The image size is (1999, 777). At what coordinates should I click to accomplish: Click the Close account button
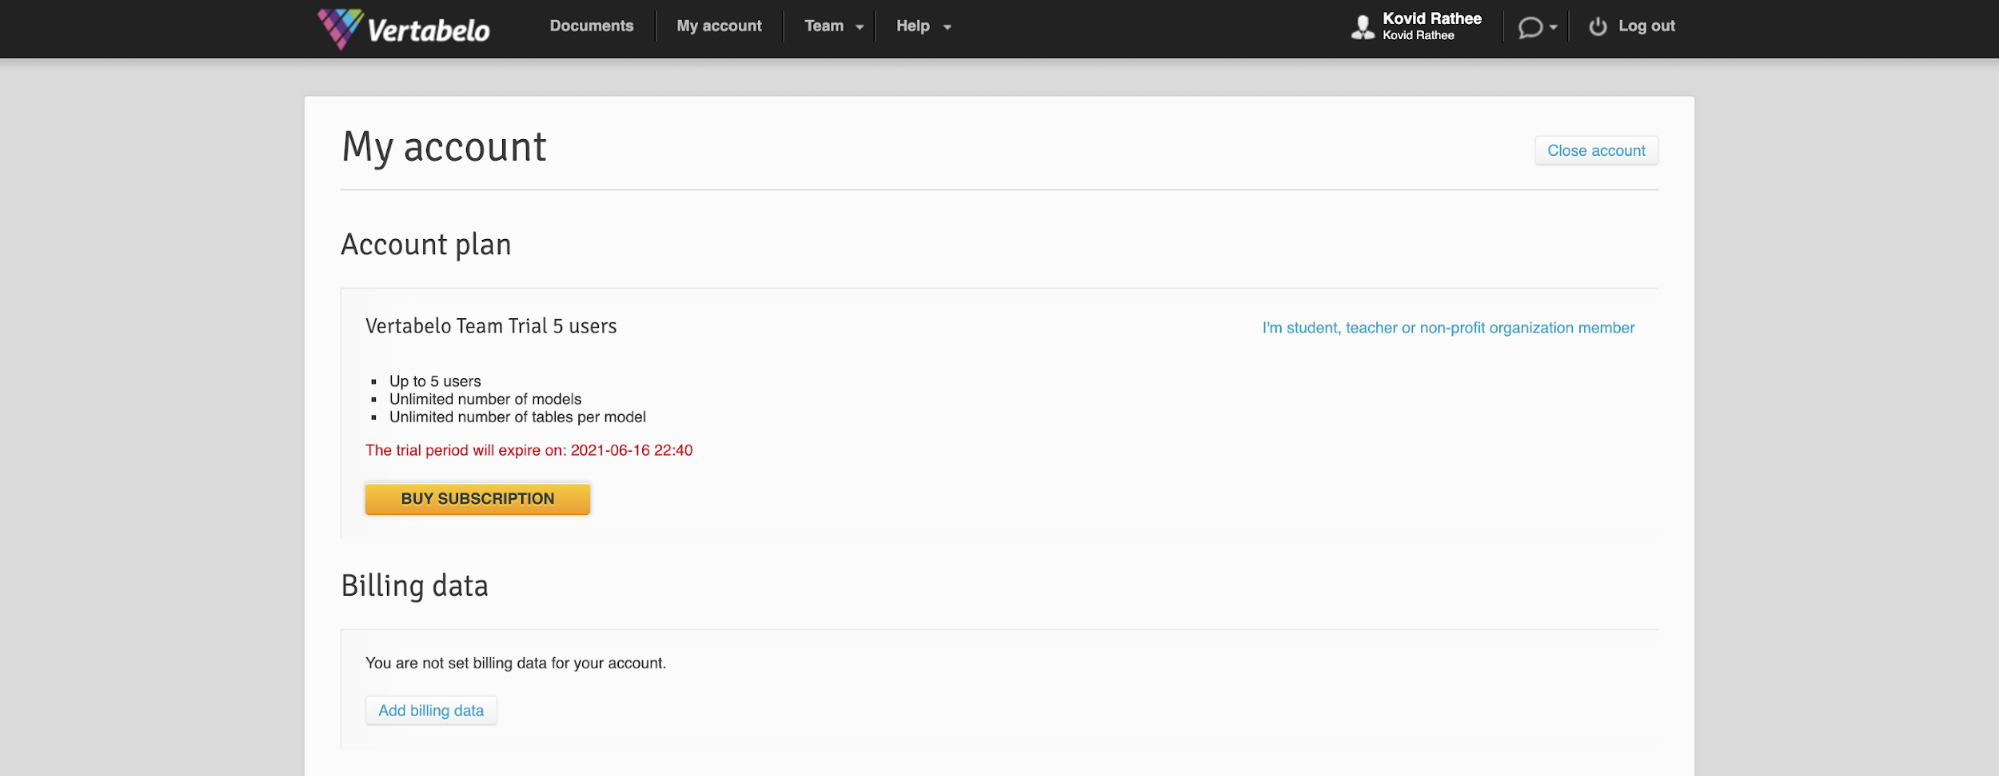point(1596,151)
